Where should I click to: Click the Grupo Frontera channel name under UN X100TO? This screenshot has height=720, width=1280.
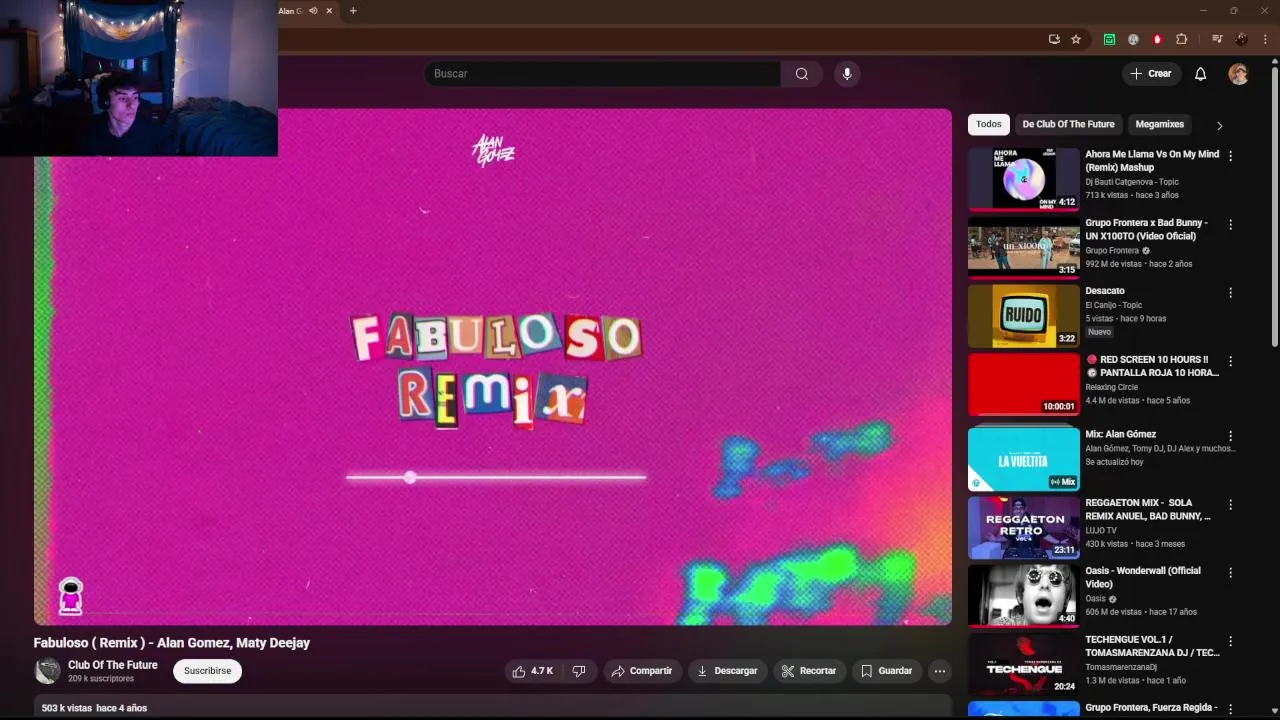point(1112,251)
